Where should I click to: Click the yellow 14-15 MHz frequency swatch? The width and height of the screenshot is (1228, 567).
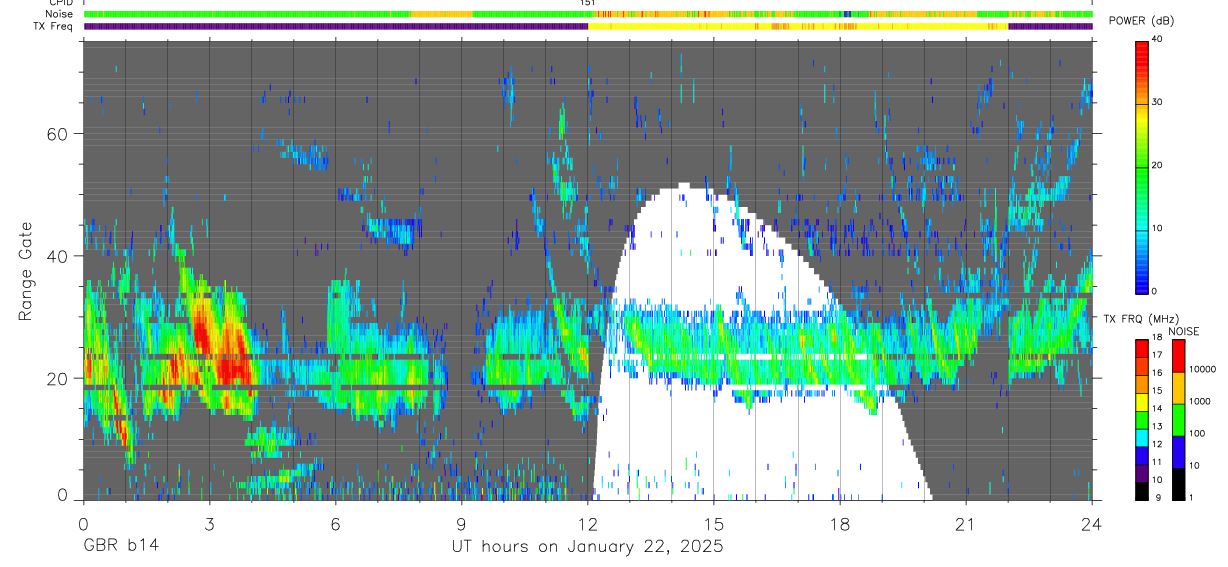coord(1142,402)
